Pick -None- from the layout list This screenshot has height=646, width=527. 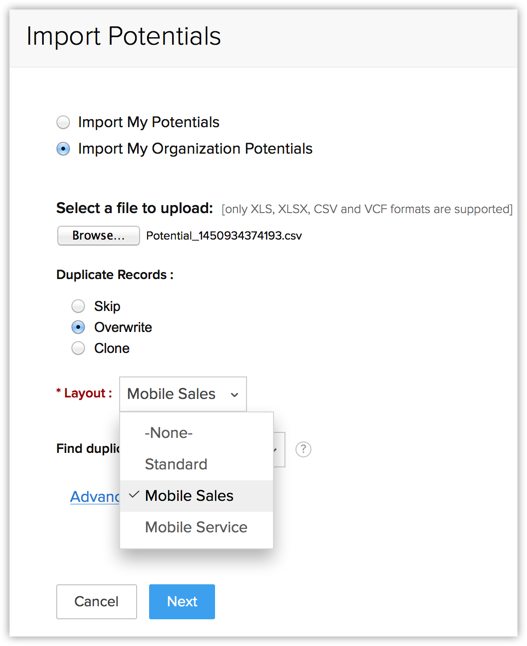coord(197,433)
